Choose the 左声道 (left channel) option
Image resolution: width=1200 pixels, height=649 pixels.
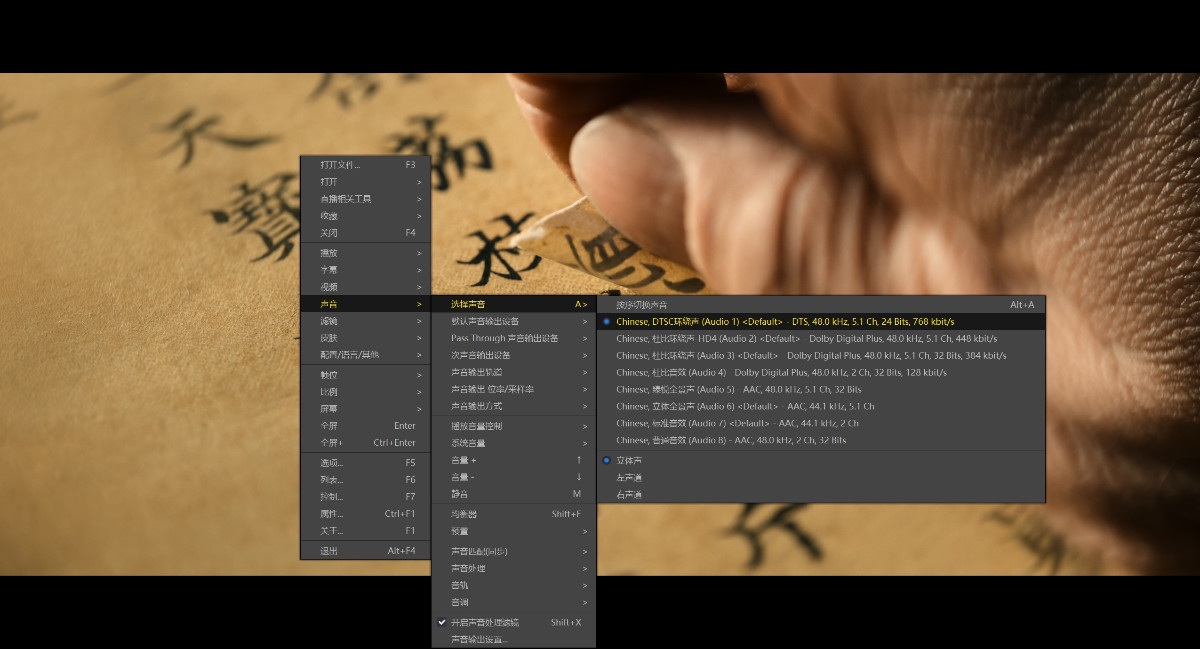[x=629, y=478]
